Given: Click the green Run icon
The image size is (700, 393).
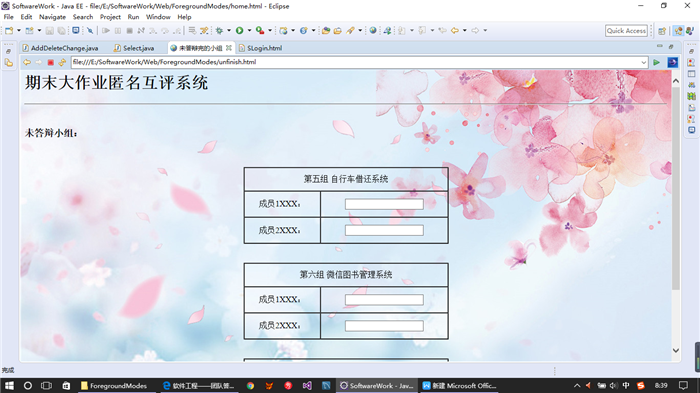Looking at the screenshot, I should click(240, 30).
